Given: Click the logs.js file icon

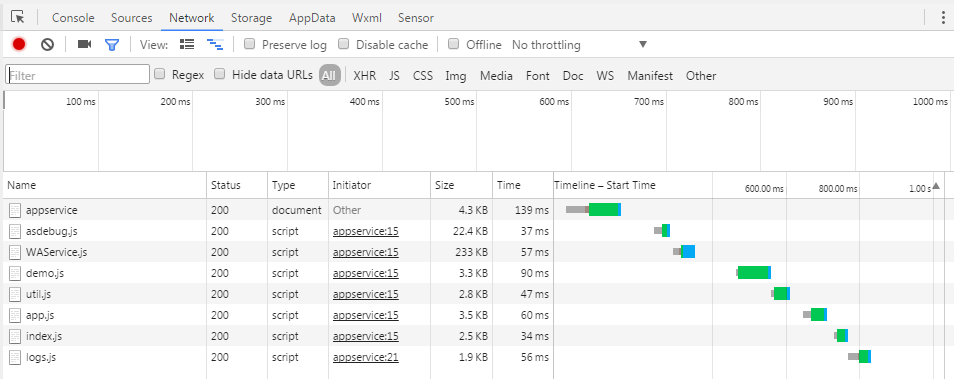Looking at the screenshot, I should [x=15, y=357].
